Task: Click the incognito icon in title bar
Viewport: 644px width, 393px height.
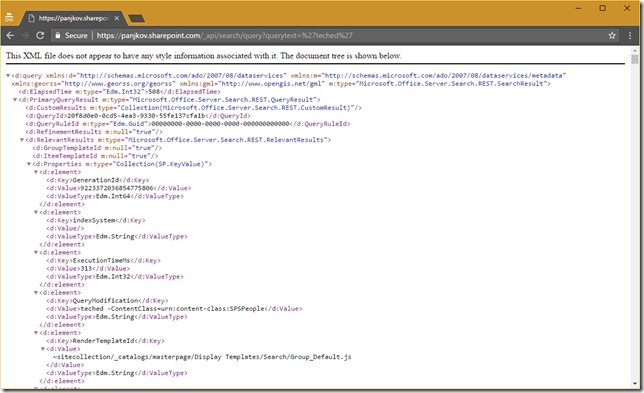Action: tap(9, 18)
